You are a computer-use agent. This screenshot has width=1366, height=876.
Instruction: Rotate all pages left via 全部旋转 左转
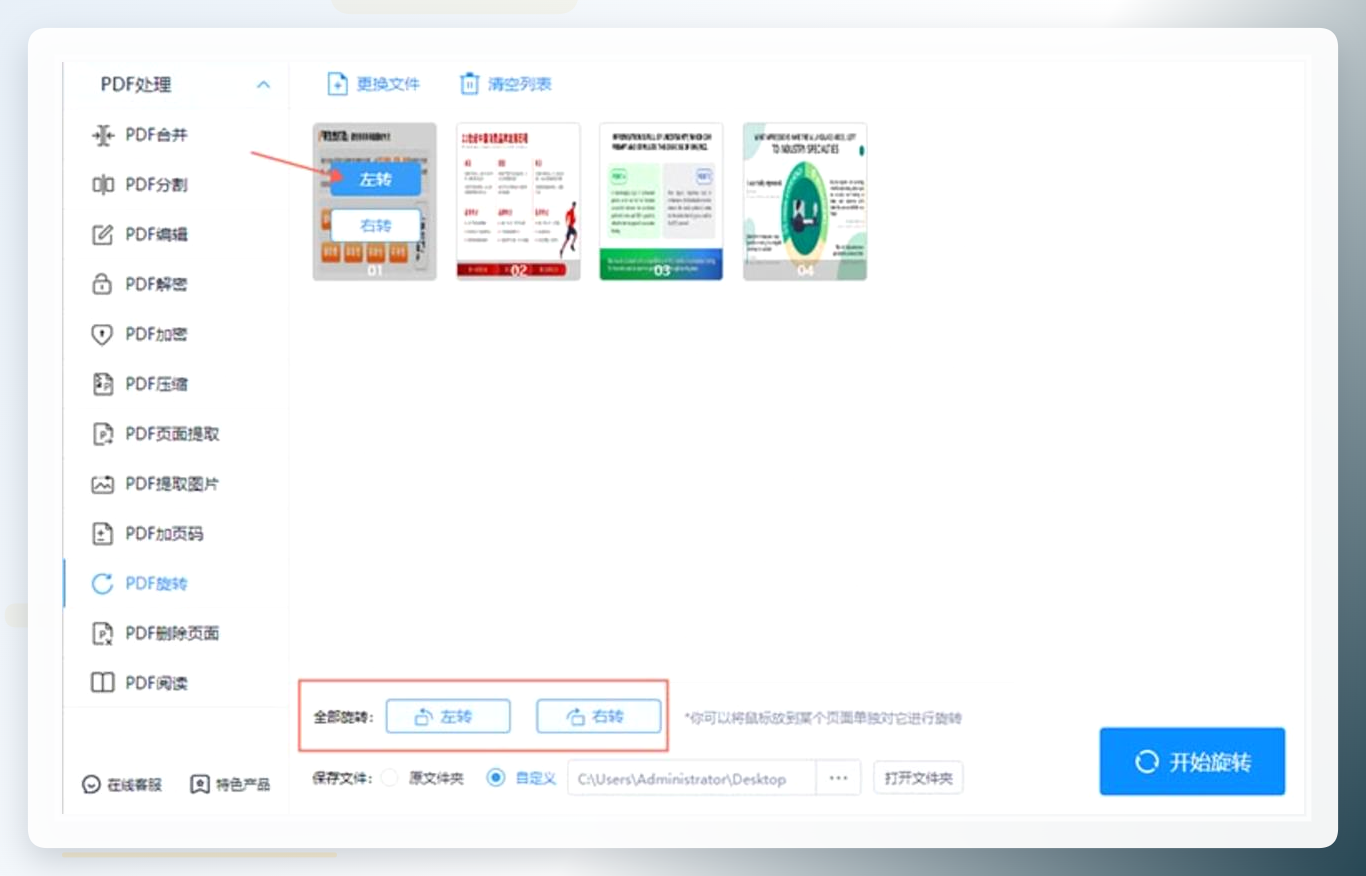point(448,716)
